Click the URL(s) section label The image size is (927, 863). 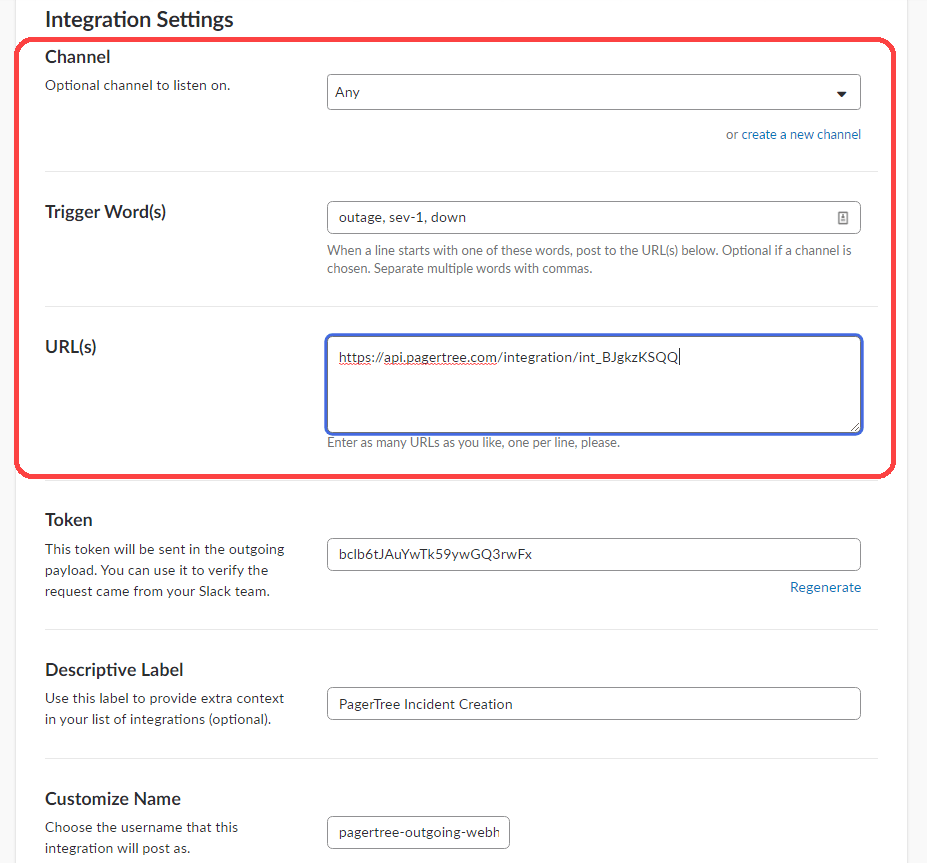tap(71, 347)
